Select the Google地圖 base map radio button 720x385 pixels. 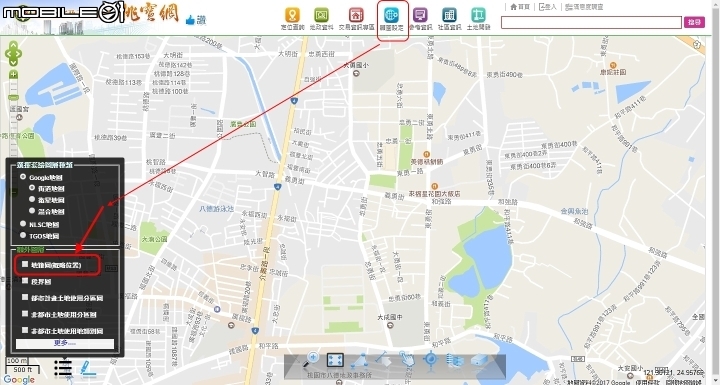click(x=22, y=176)
